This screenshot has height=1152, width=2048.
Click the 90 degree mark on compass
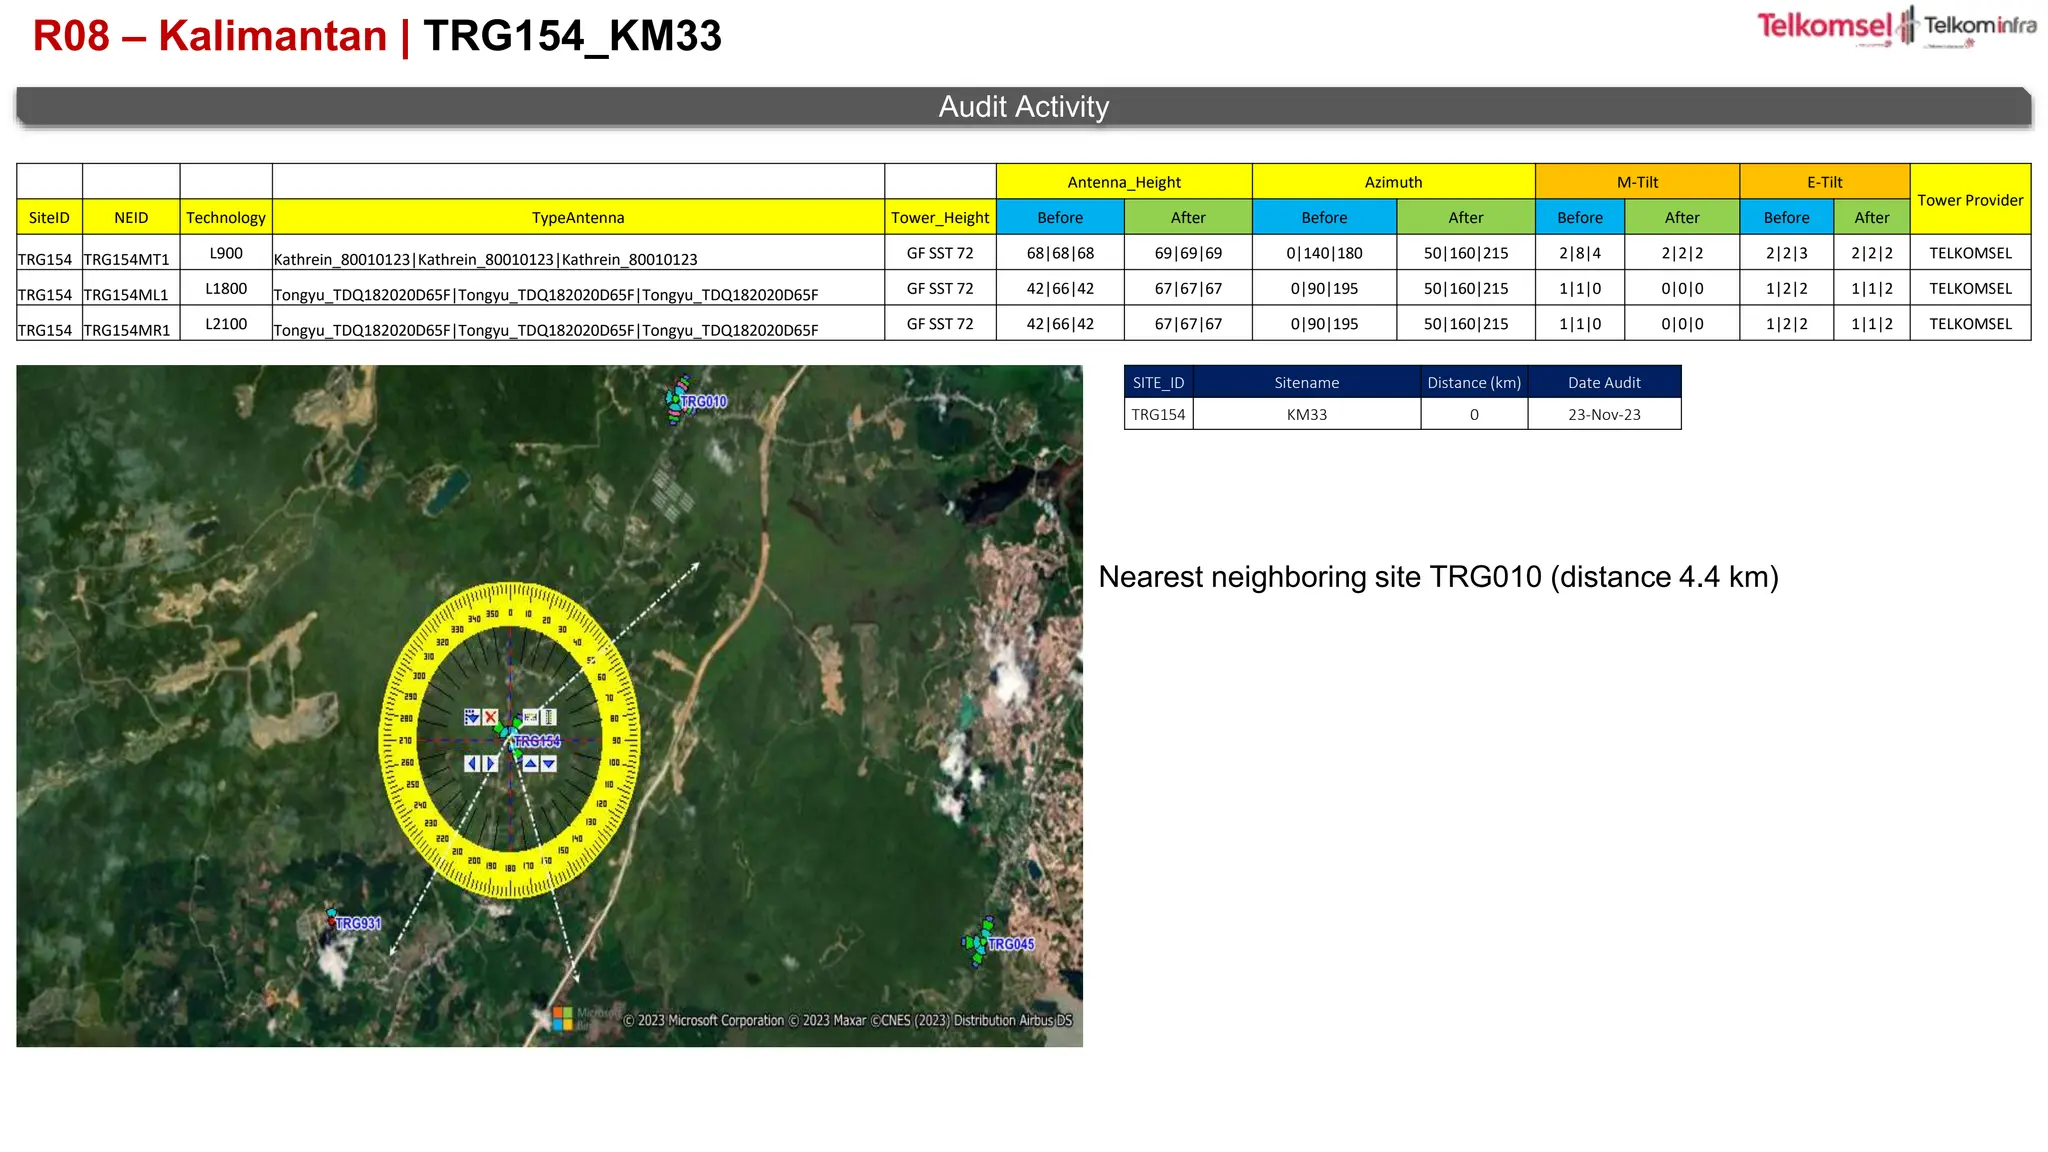[616, 740]
